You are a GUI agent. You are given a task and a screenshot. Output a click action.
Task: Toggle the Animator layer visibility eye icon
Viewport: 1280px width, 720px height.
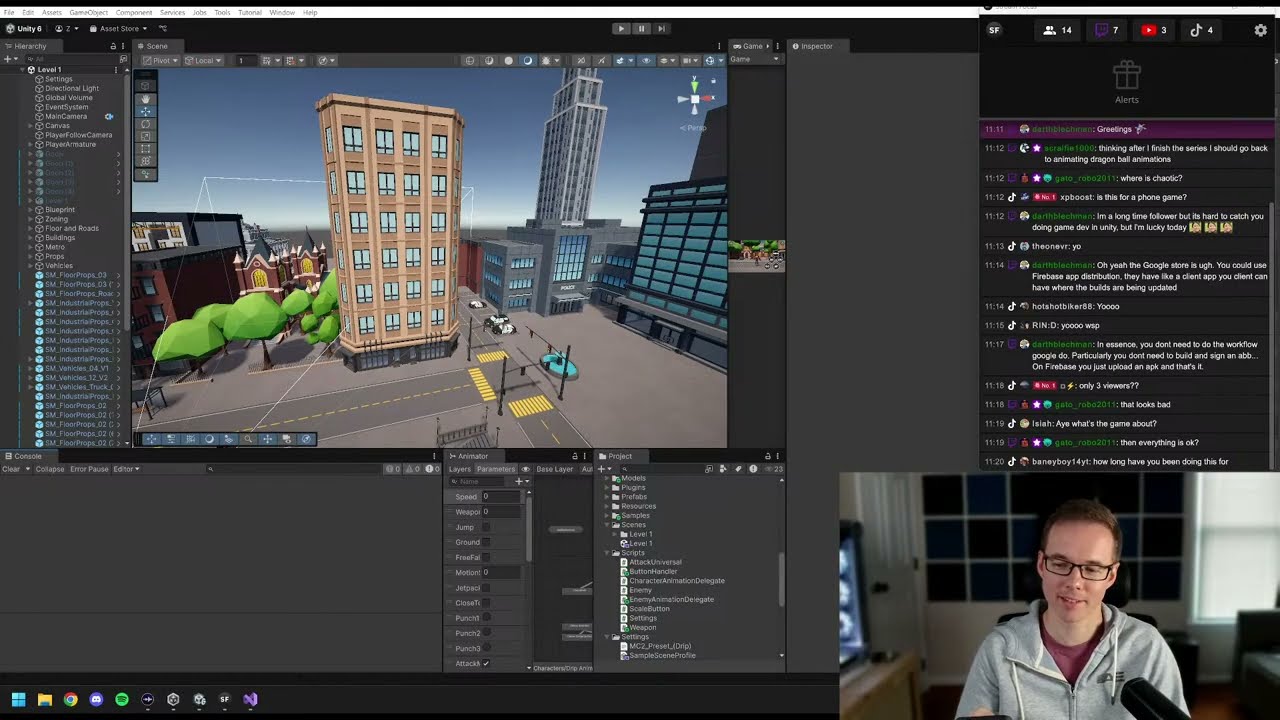click(x=525, y=469)
